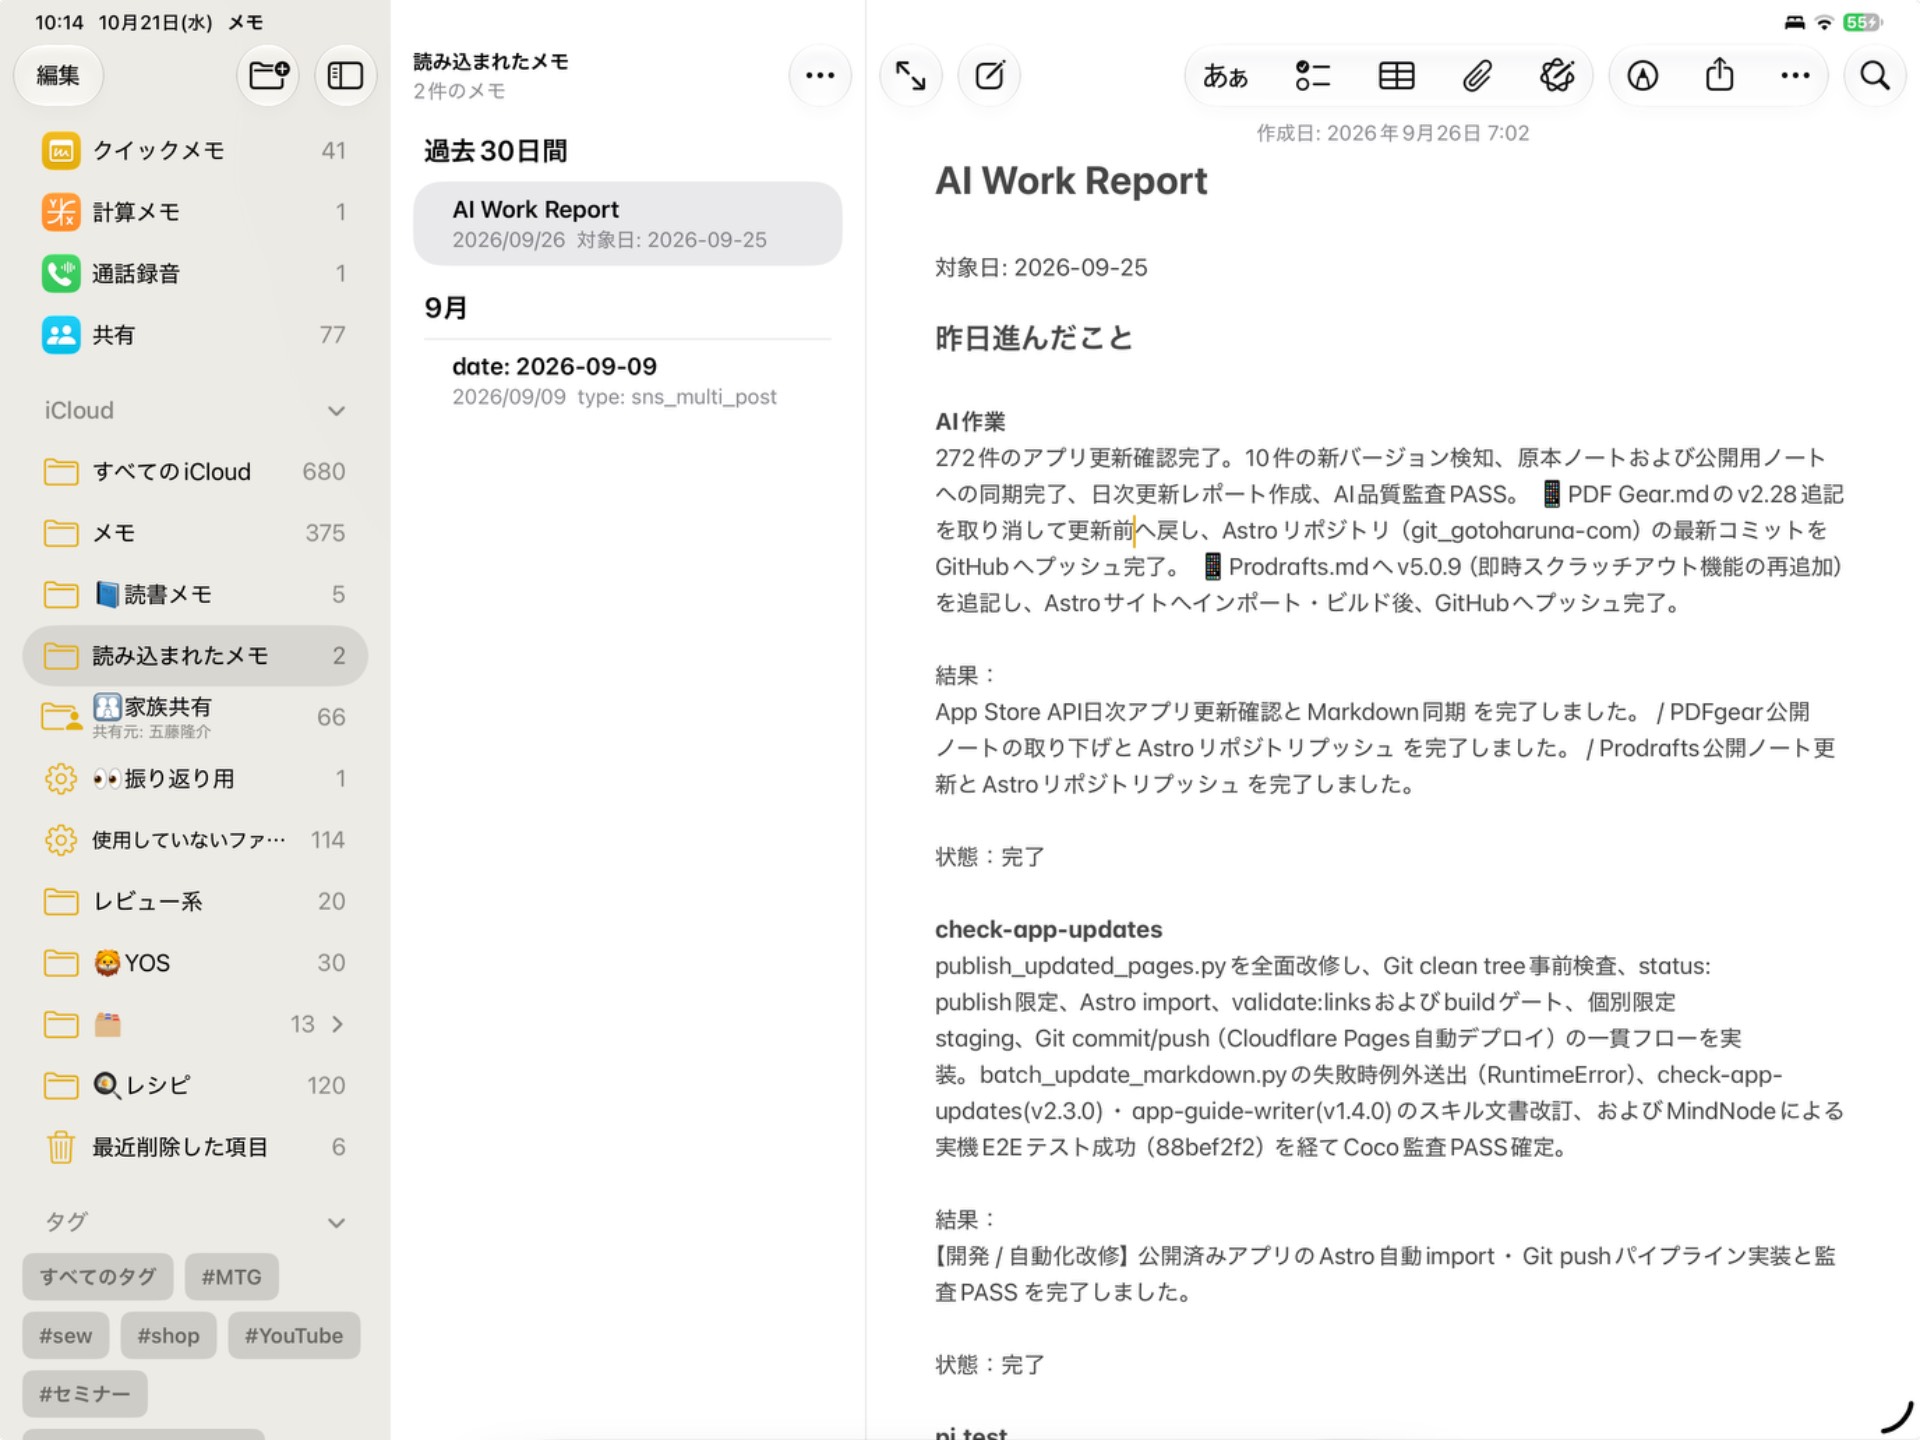
Task: Activate the markup pen tool
Action: [1643, 75]
